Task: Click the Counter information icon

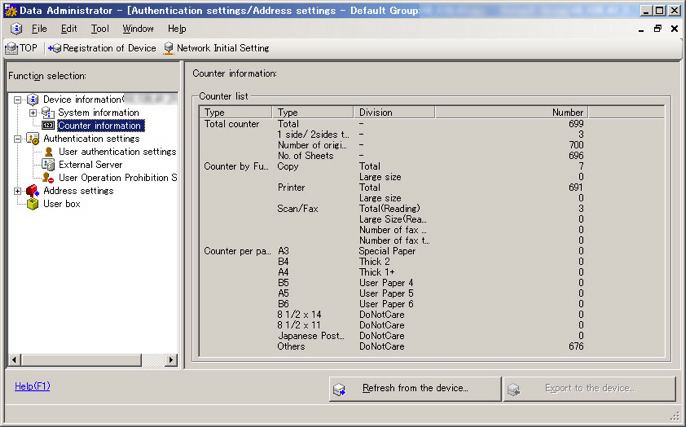Action: pyautogui.click(x=48, y=126)
